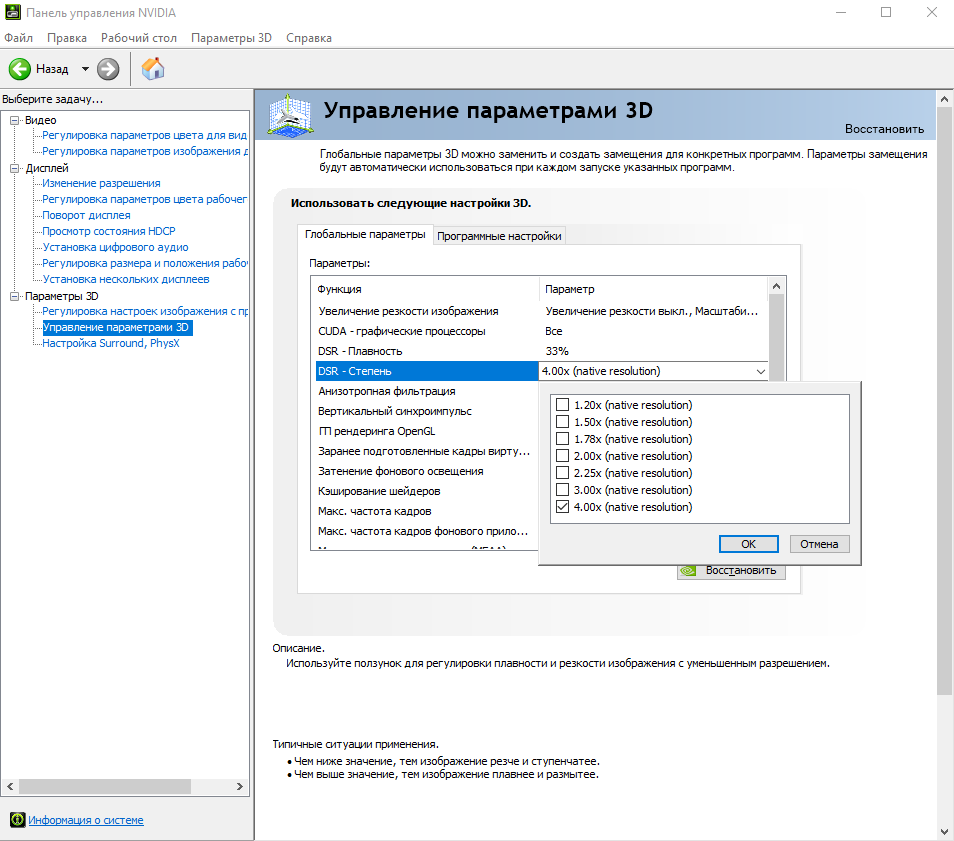Image resolution: width=954 pixels, height=841 pixels.
Task: Open Установка нескольких дисплеев task
Action: [x=126, y=279]
